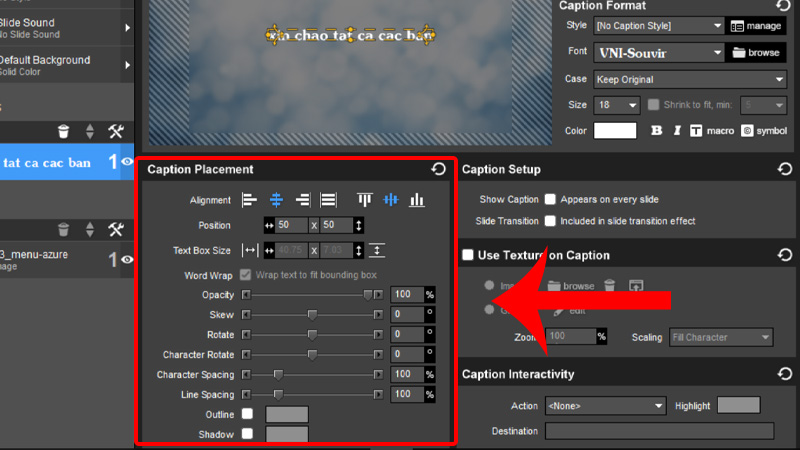
Task: Select menu-azure layer entry
Action: pyautogui.click(x=60, y=259)
